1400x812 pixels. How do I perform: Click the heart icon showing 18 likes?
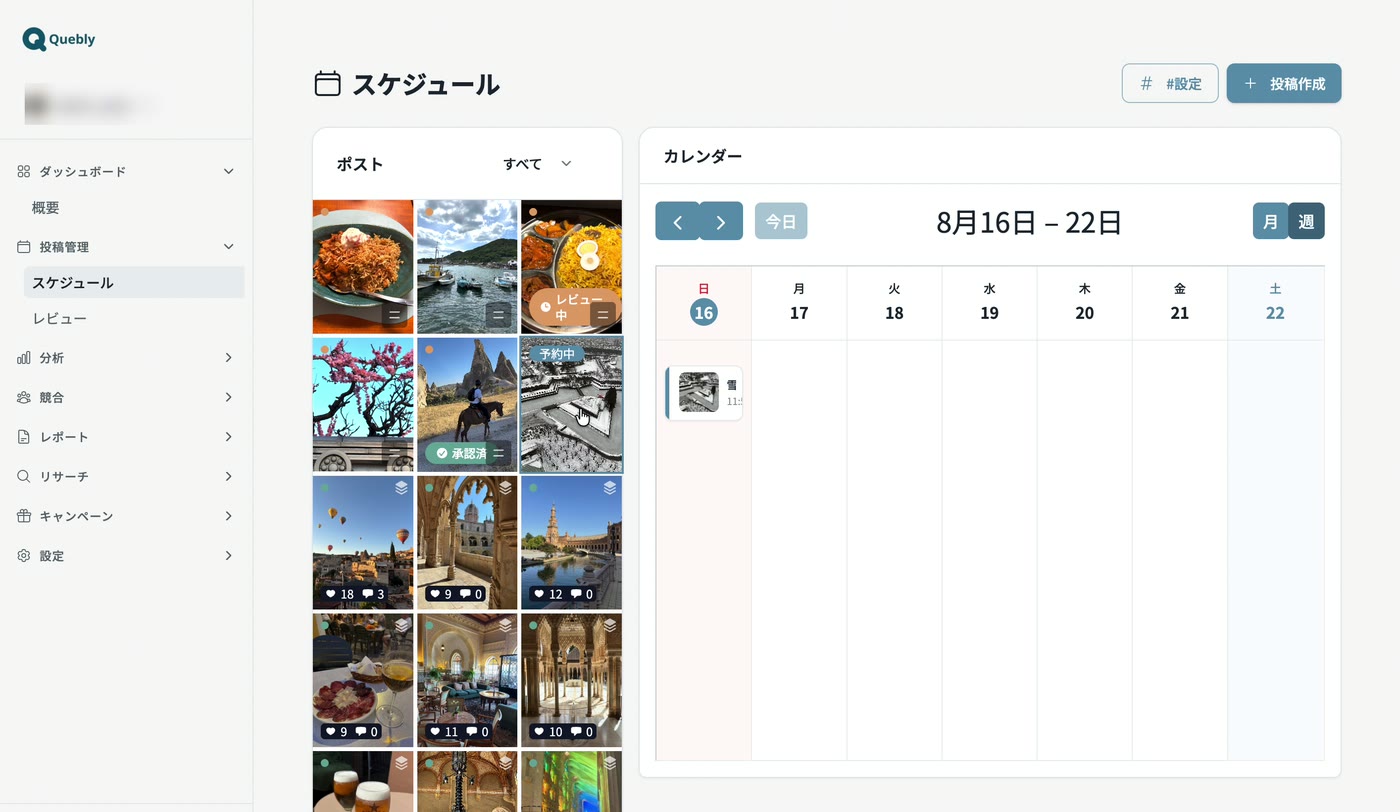coord(330,594)
